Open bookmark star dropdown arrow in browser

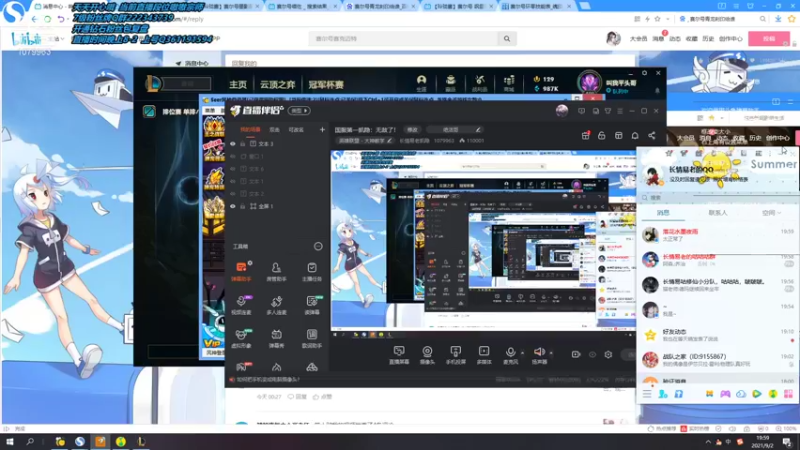click(667, 19)
